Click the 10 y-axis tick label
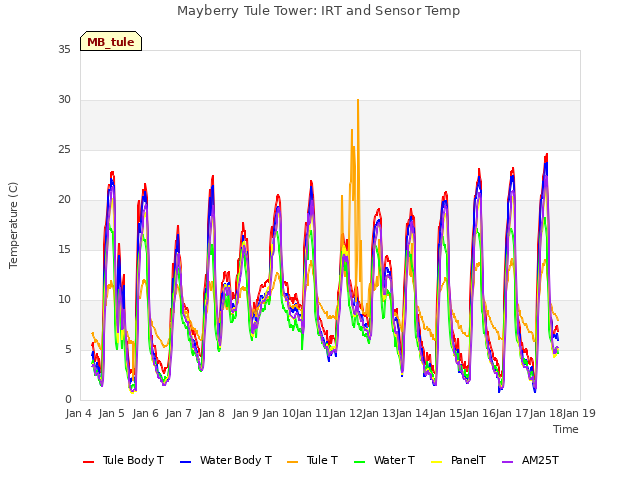640x480 pixels. click(x=64, y=300)
